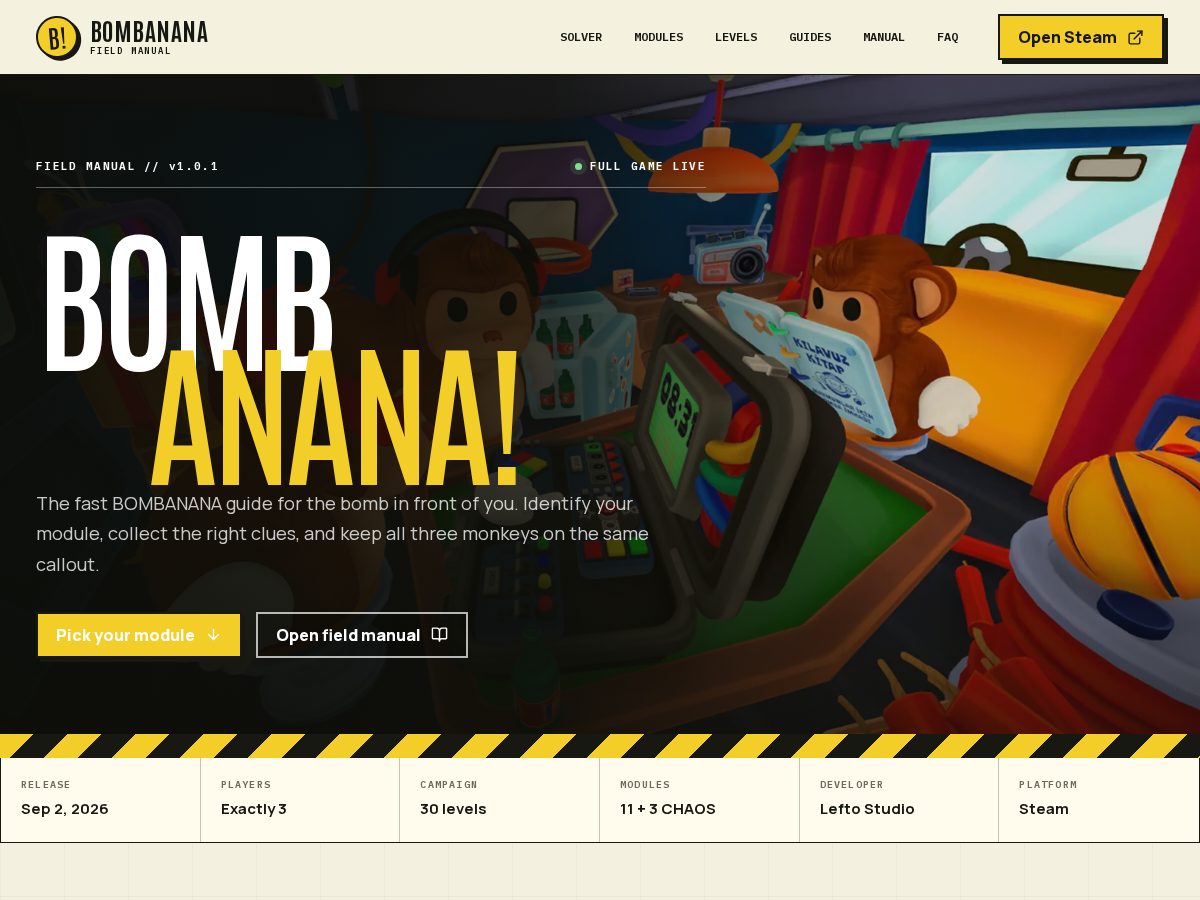Open the Solver nav item
This screenshot has width=1200, height=900.
[x=581, y=37]
